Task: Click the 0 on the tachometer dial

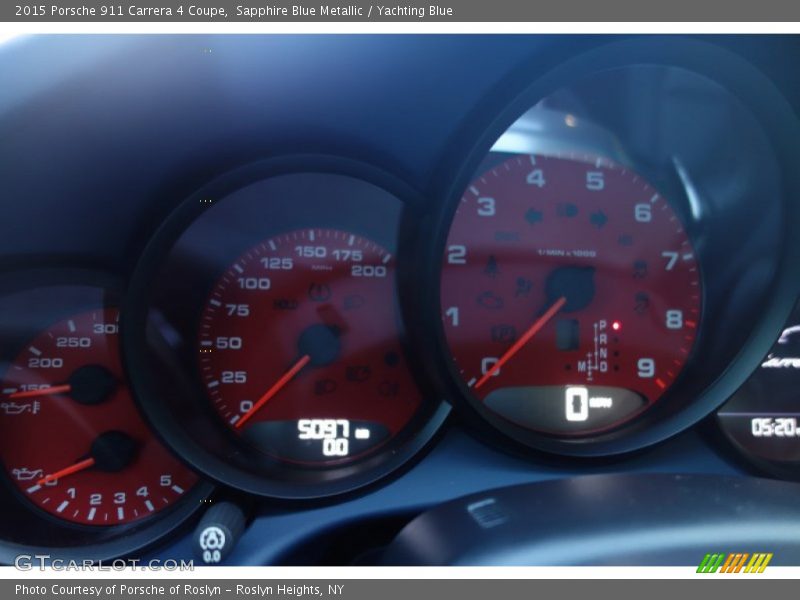Action: click(x=489, y=366)
